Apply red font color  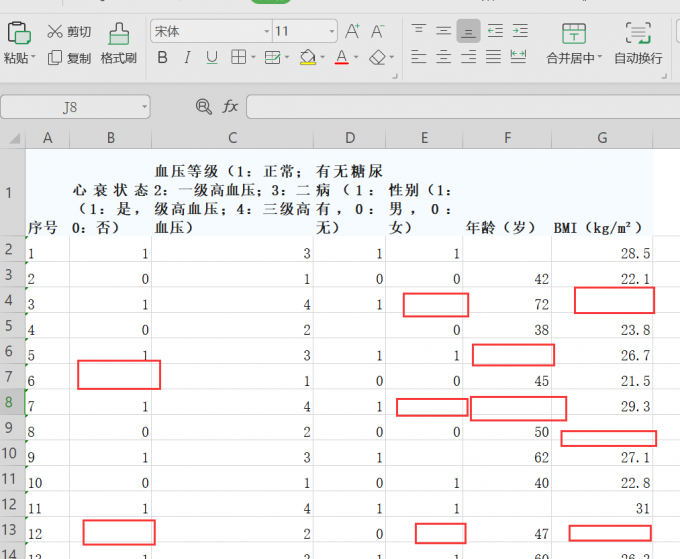[x=342, y=57]
